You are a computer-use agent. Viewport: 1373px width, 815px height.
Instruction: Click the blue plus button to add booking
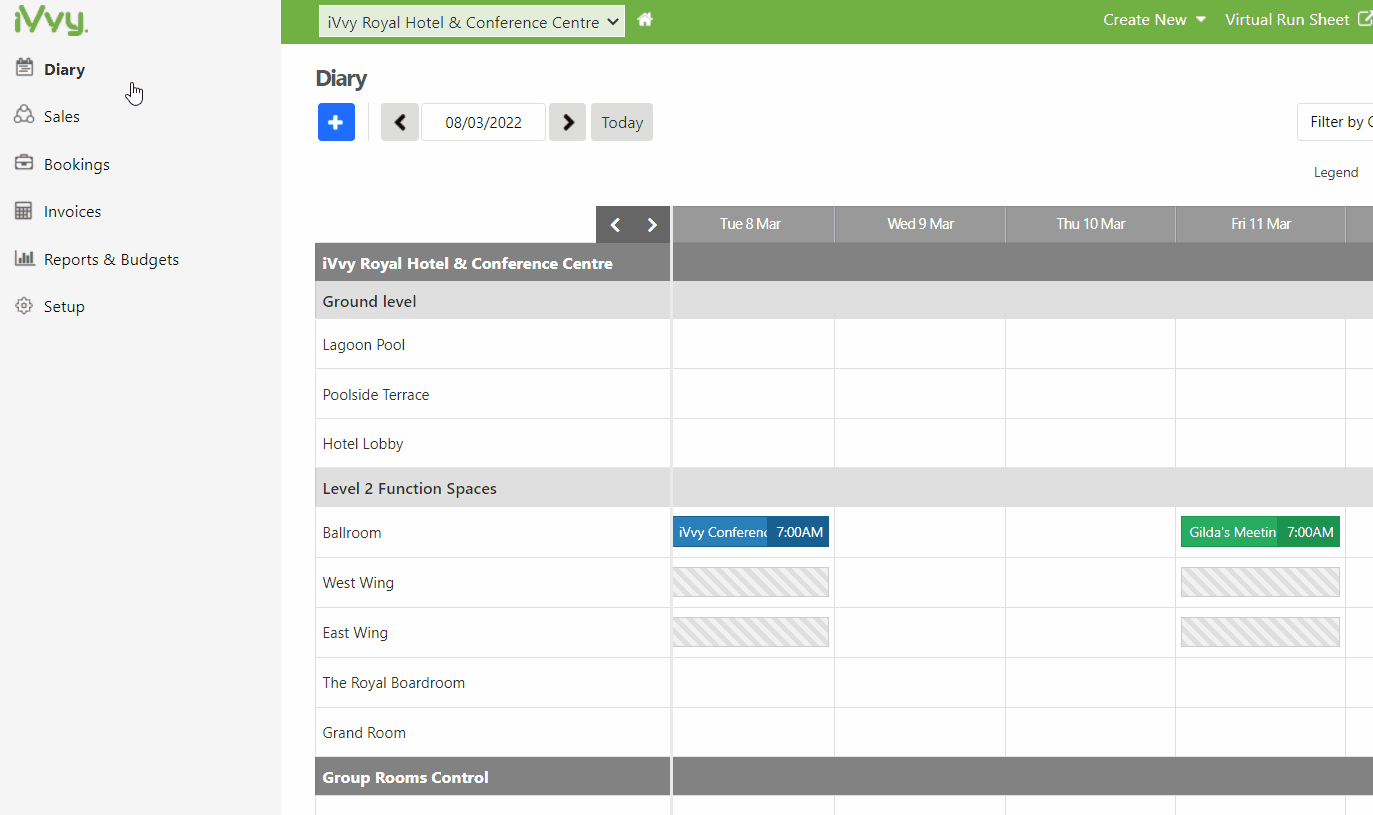pos(336,121)
